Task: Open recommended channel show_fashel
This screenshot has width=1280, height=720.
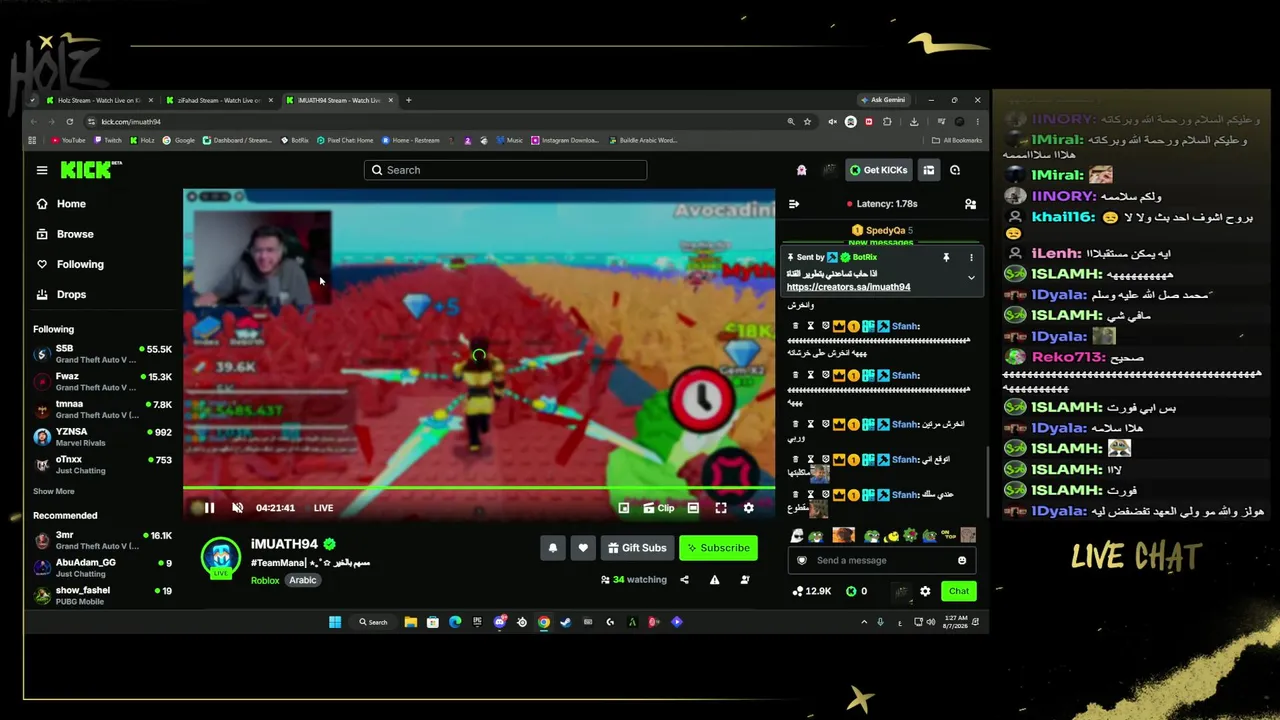Action: click(x=103, y=595)
